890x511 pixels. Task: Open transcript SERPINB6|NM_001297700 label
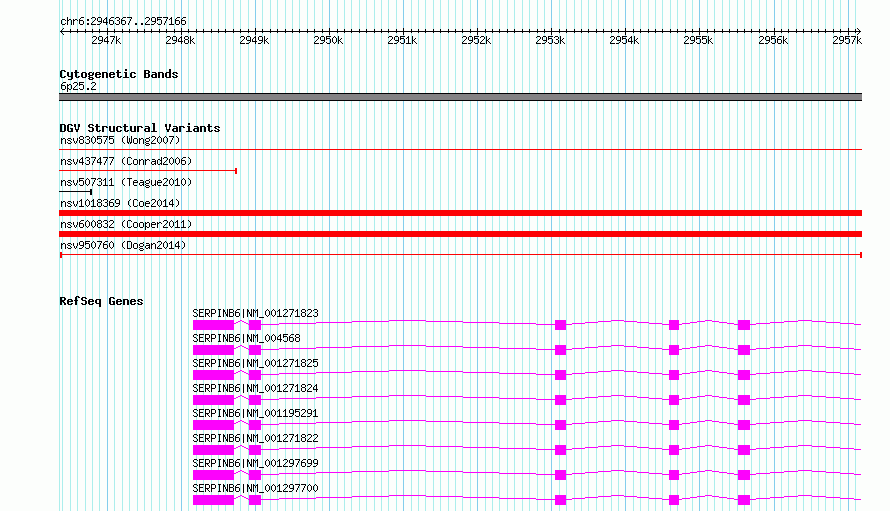[x=255, y=488]
